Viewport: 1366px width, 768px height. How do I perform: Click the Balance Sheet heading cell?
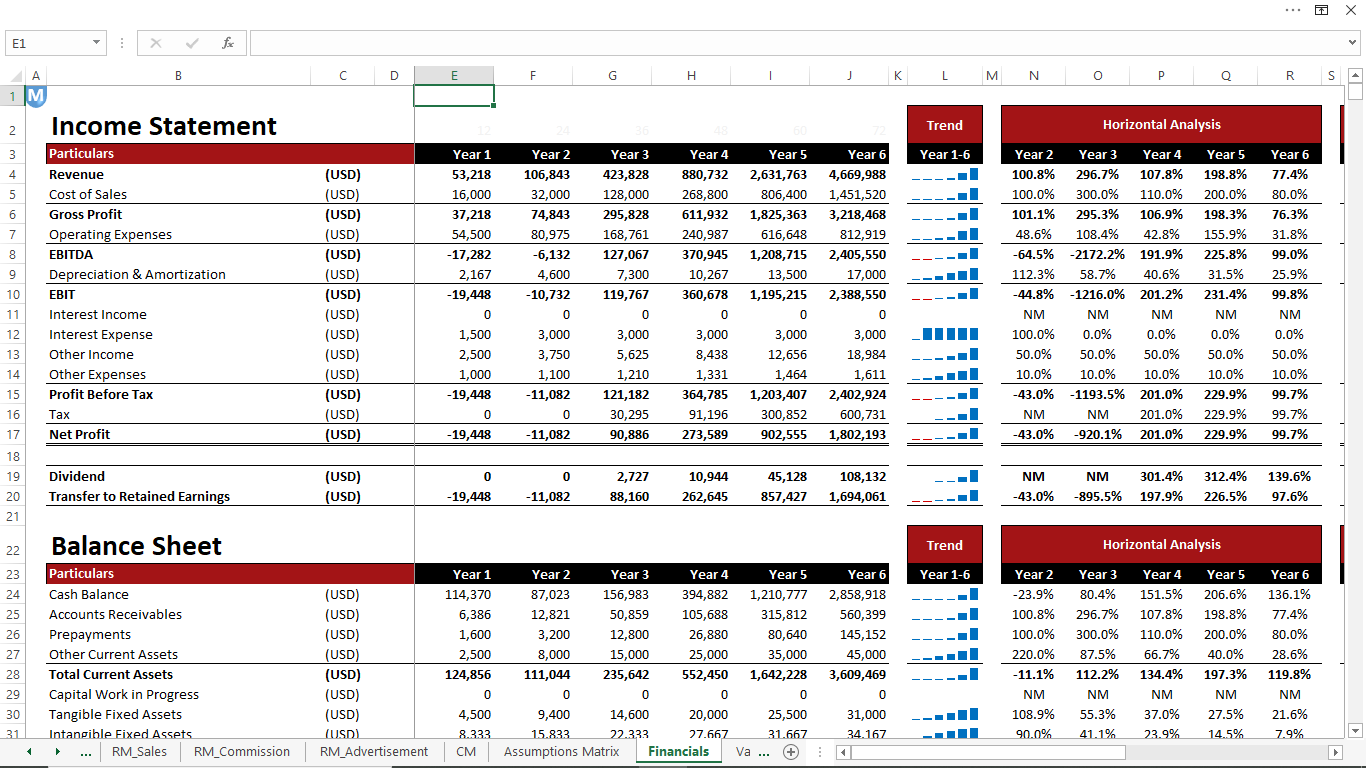137,546
